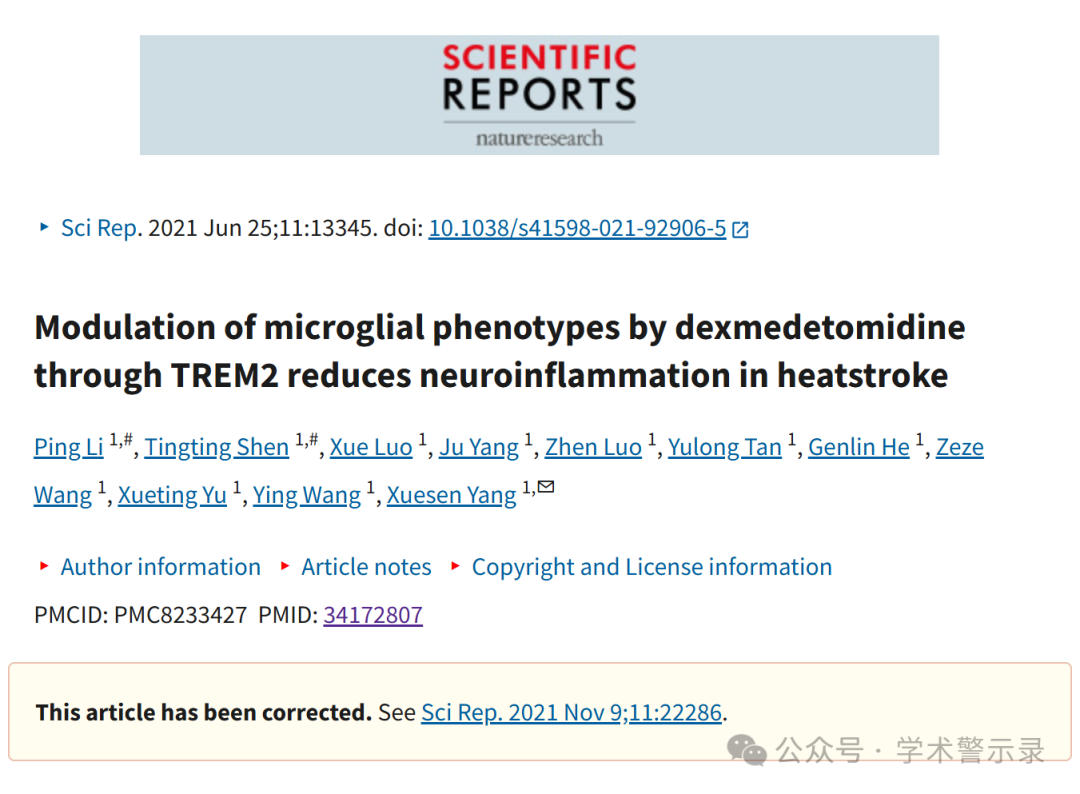Open the DOI link 10.1038/s41598-021-92906-5
Viewport: 1080px width, 794px height.
(577, 228)
